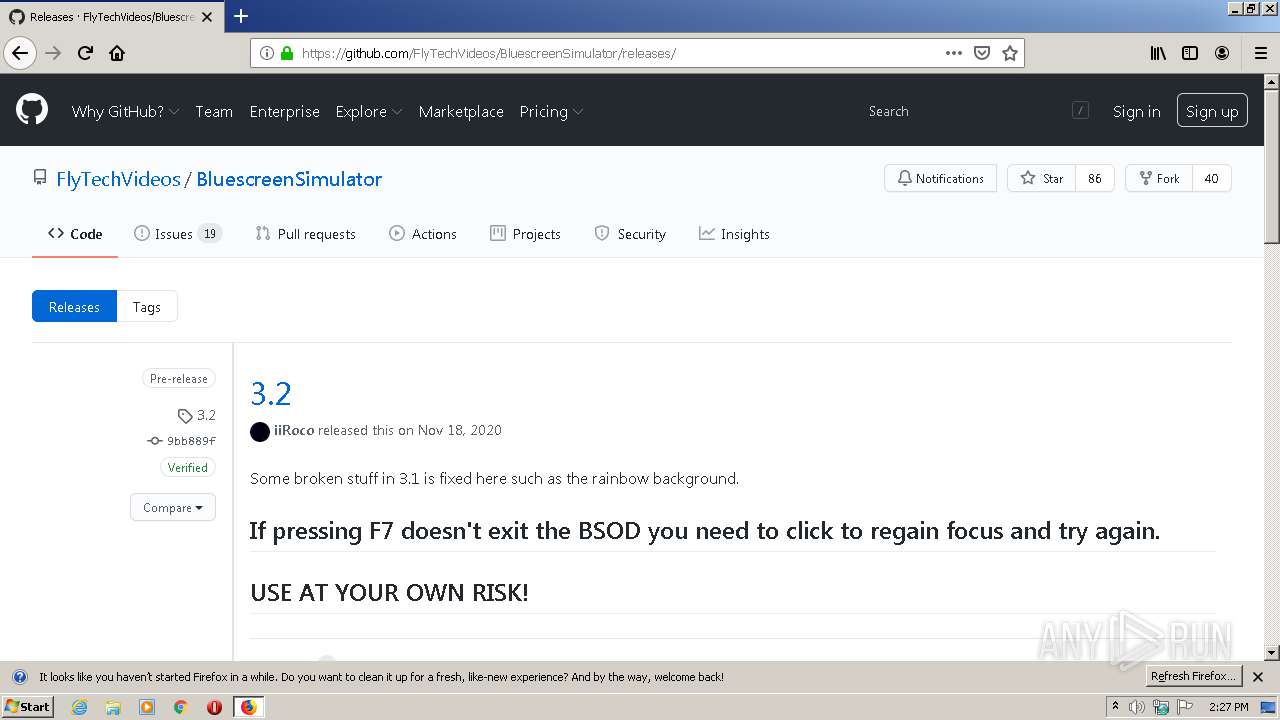
Task: Star the BluescreenSimulator repository
Action: (1041, 178)
